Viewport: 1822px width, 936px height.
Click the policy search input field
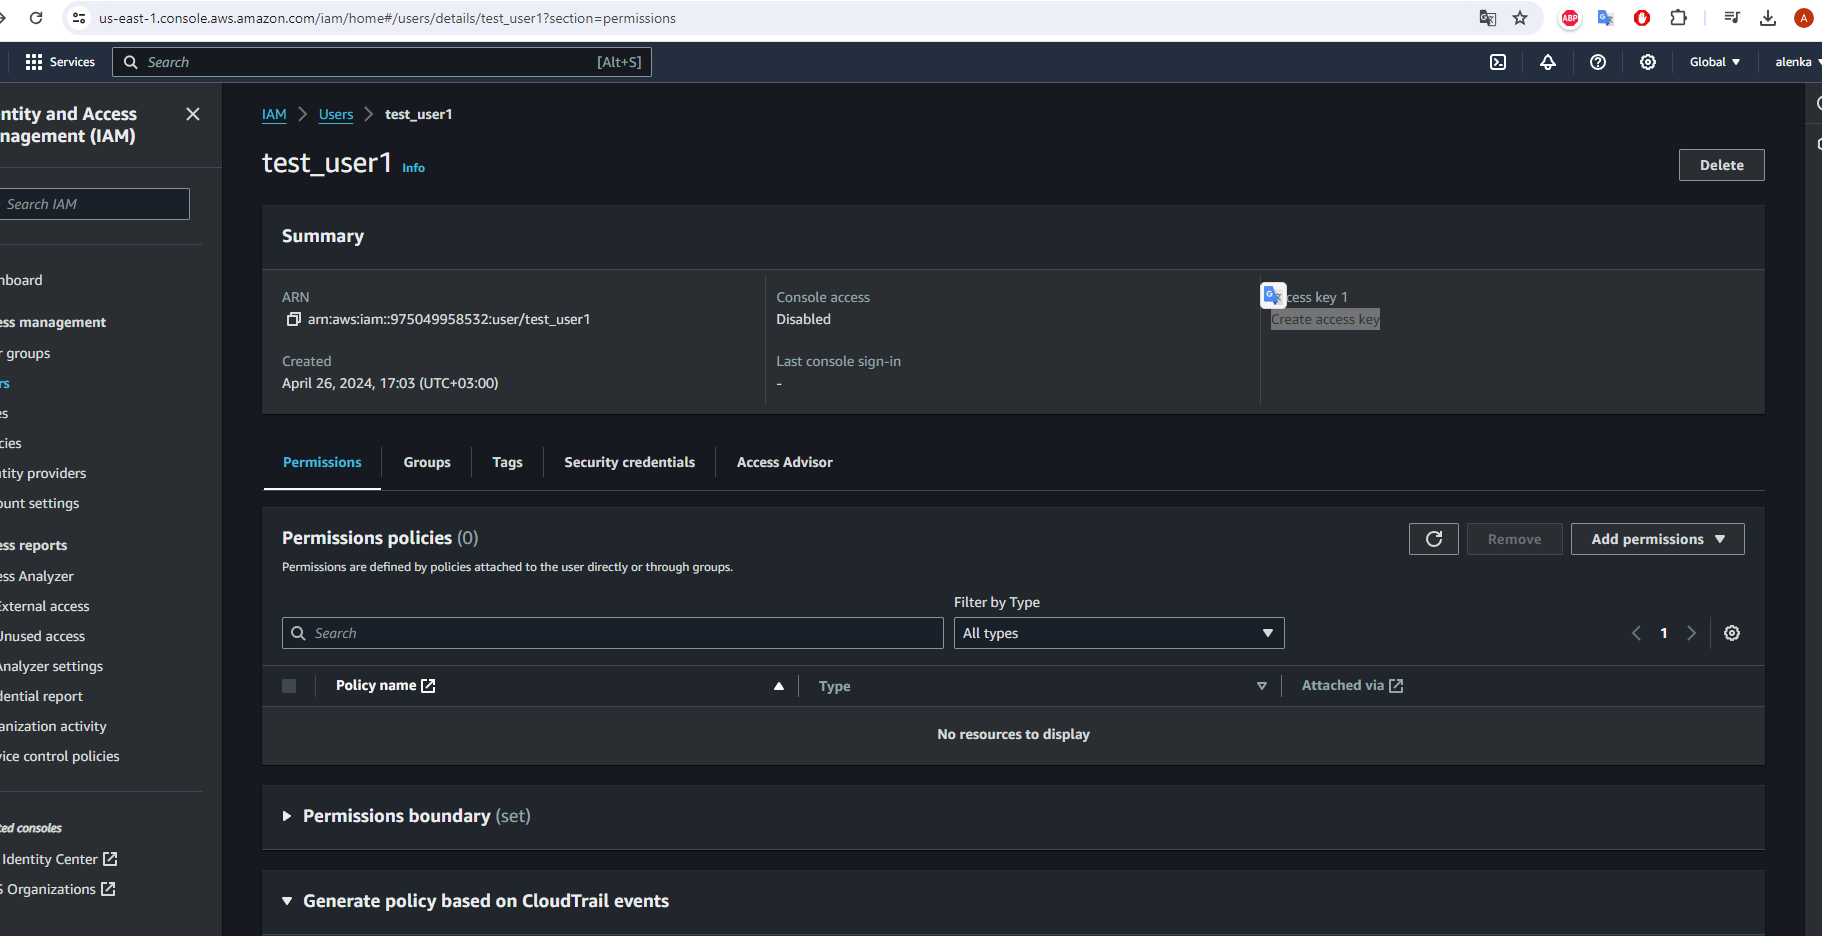(612, 633)
